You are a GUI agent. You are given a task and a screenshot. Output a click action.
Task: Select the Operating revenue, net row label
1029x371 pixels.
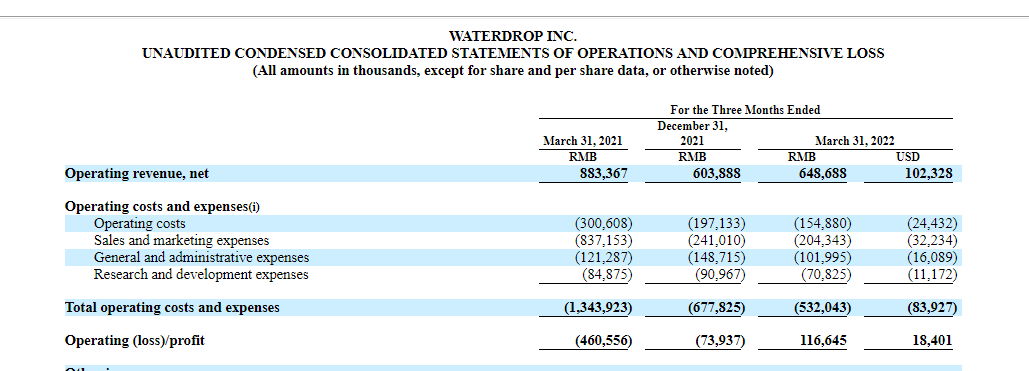pyautogui.click(x=137, y=174)
